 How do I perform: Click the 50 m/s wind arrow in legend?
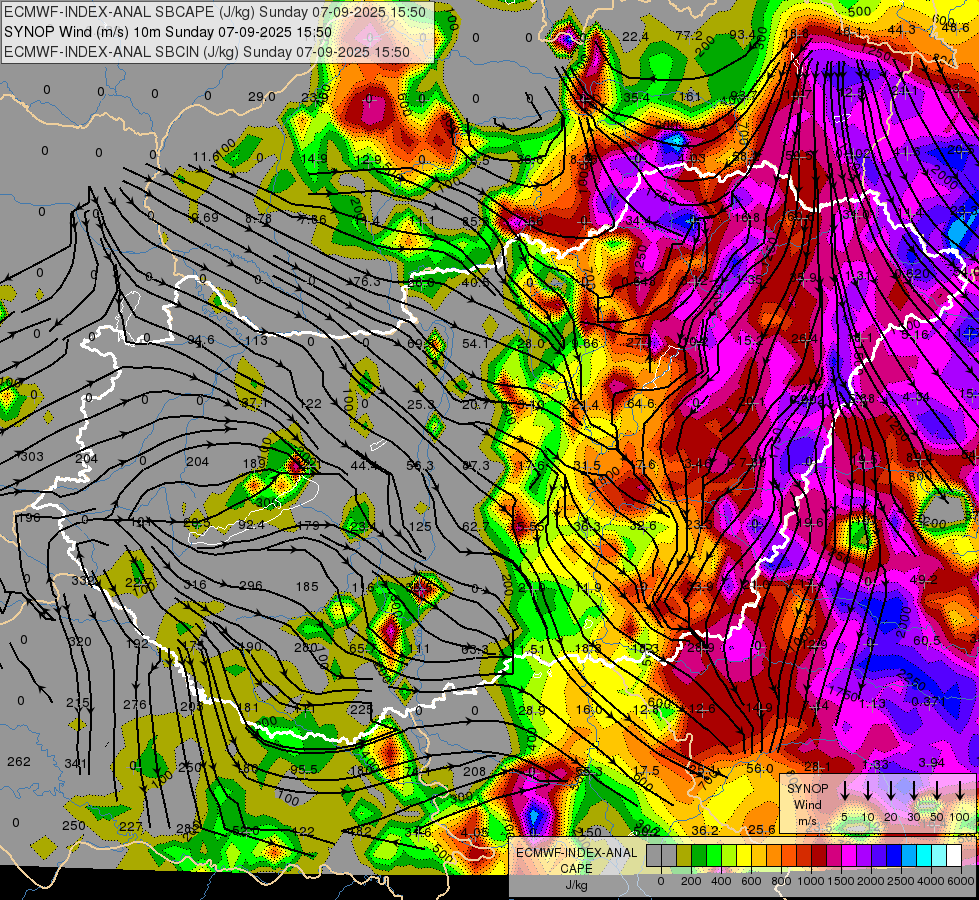coord(937,791)
